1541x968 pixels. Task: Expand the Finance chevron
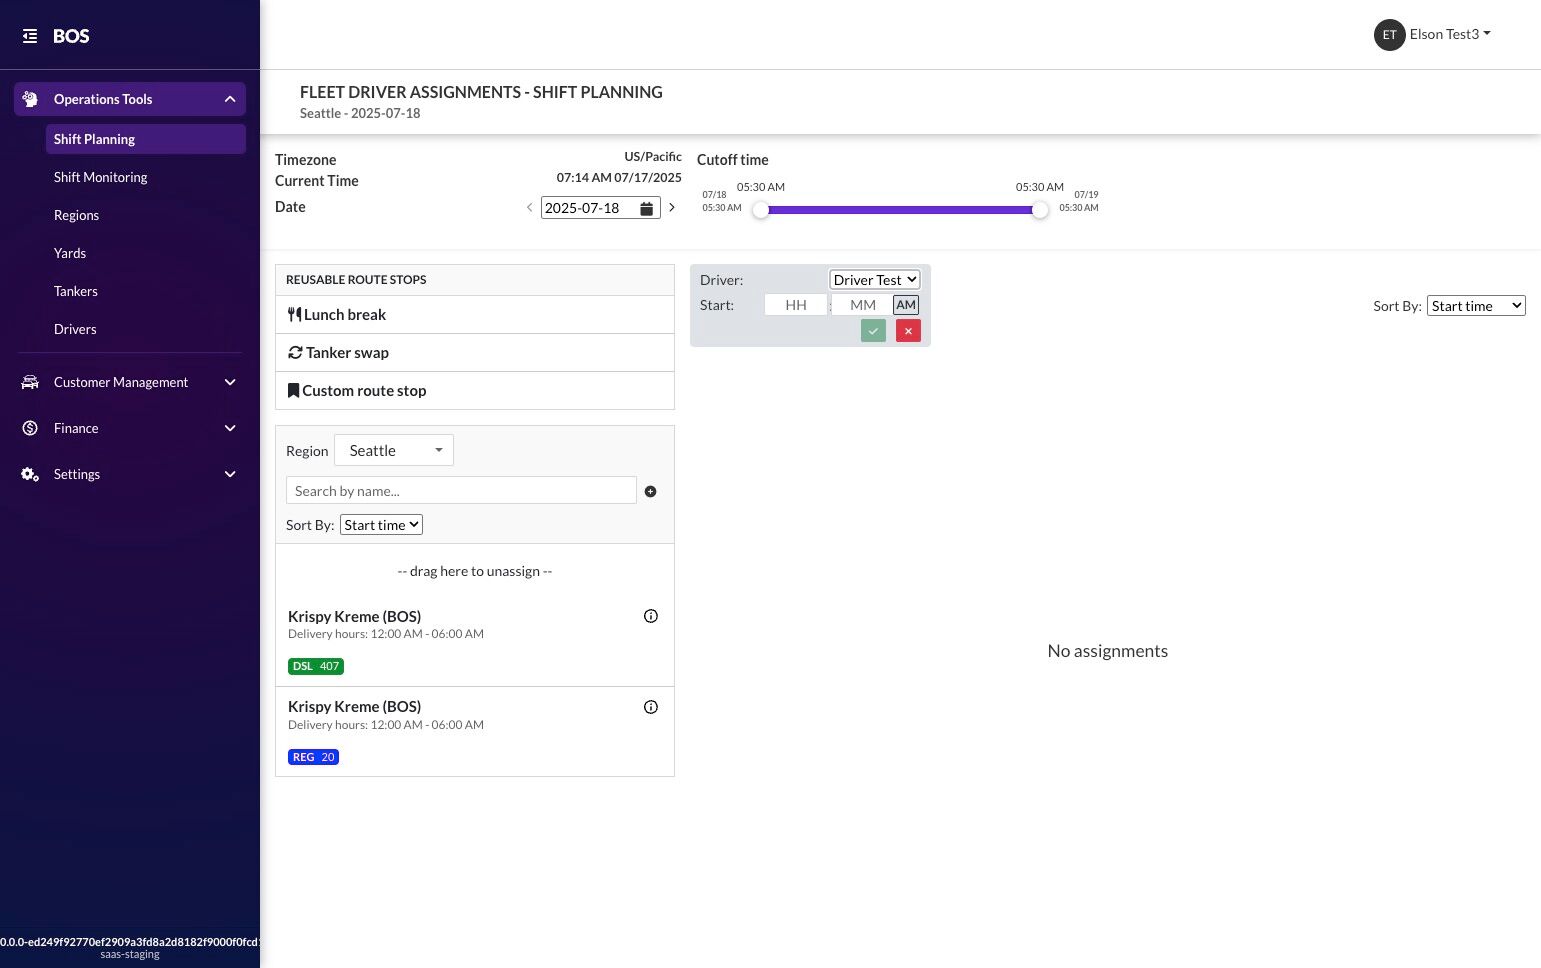tap(230, 428)
